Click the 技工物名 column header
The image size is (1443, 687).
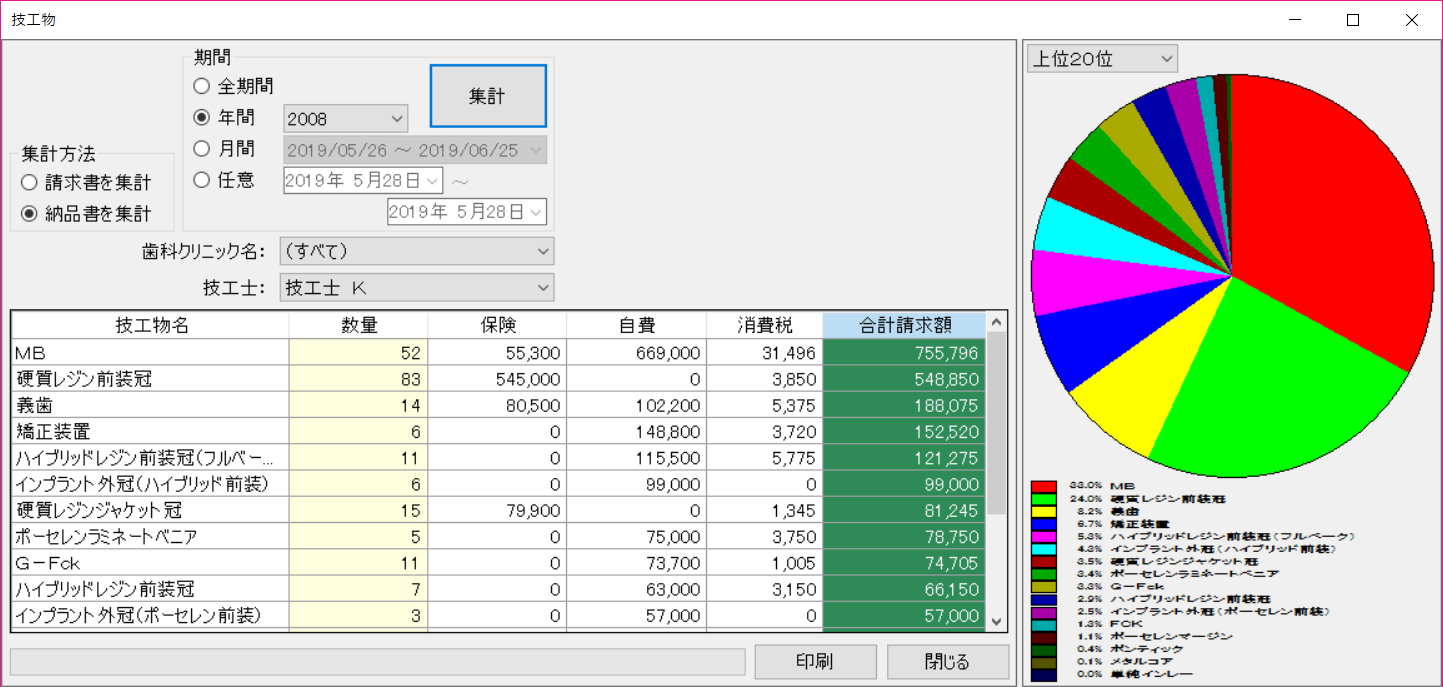tap(151, 325)
